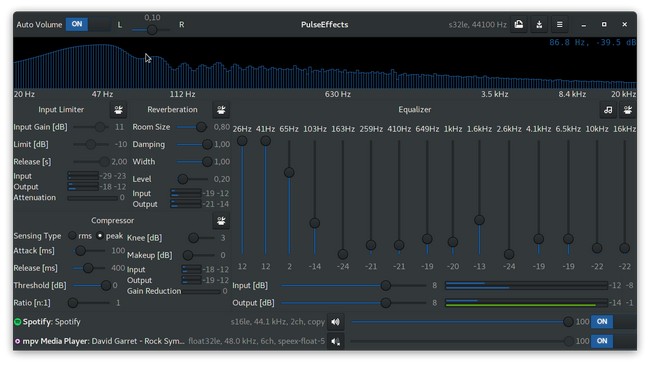Mute the Spotify stream speaker icon
Screen dimensions: 650x365
coord(335,322)
